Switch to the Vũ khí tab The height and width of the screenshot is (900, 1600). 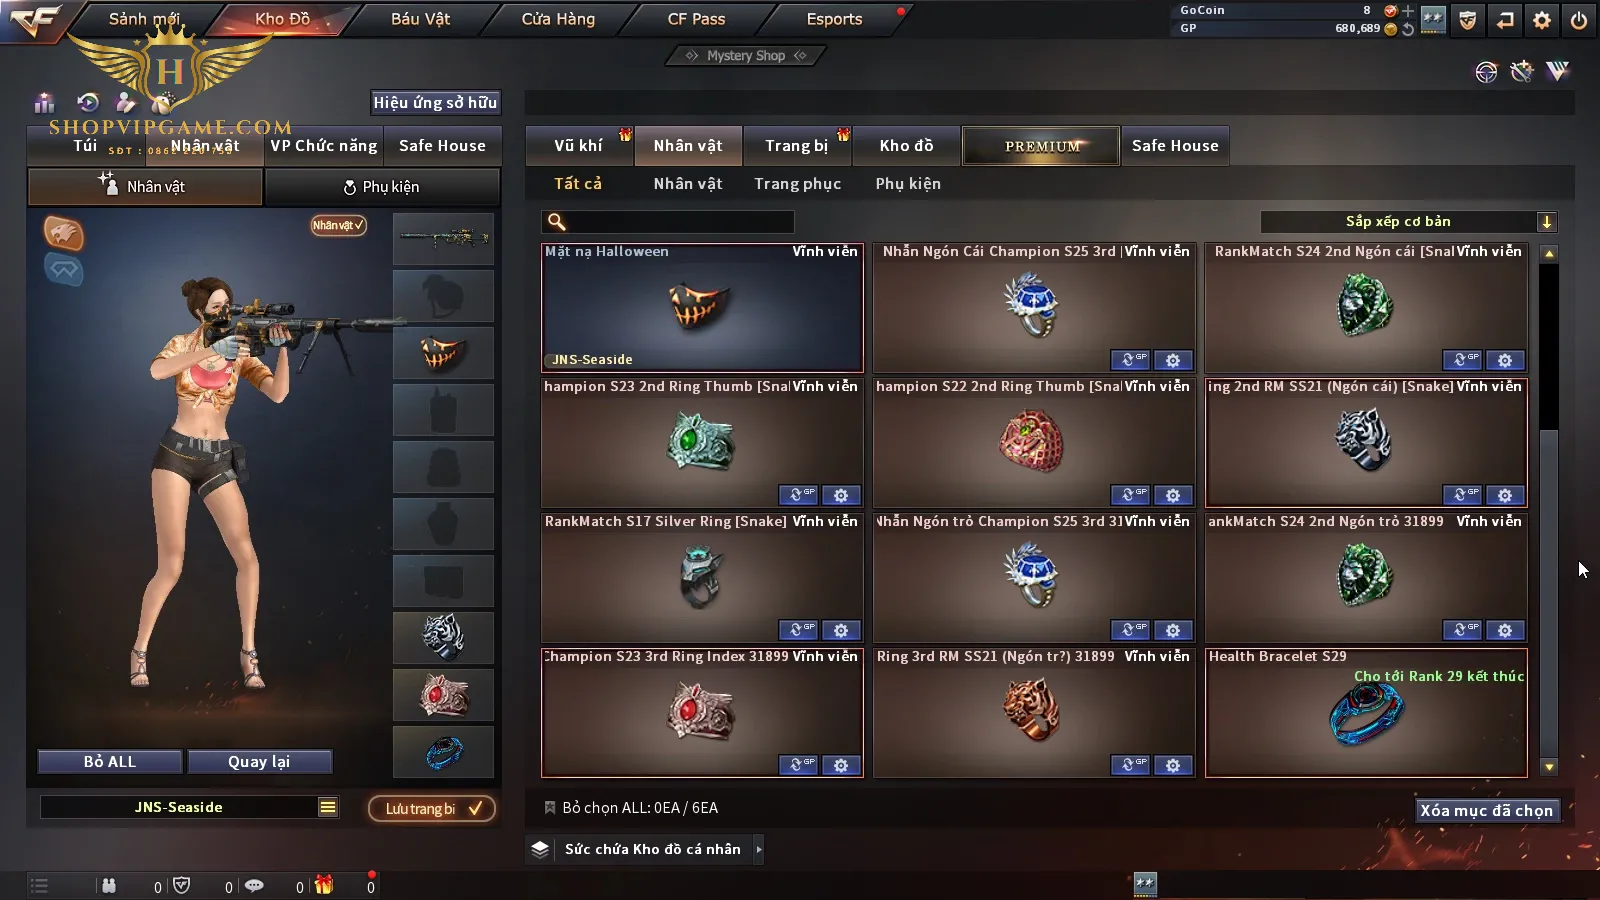(x=578, y=146)
